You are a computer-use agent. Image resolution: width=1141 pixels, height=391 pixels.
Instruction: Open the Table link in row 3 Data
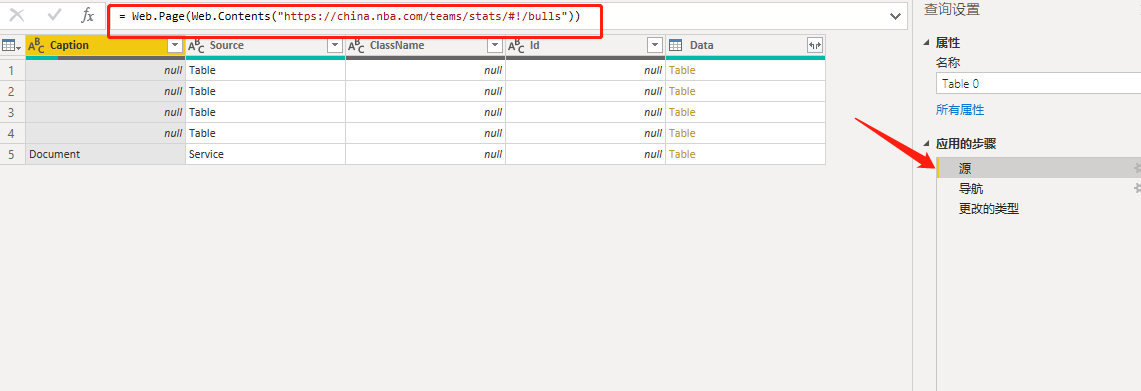pyautogui.click(x=682, y=112)
